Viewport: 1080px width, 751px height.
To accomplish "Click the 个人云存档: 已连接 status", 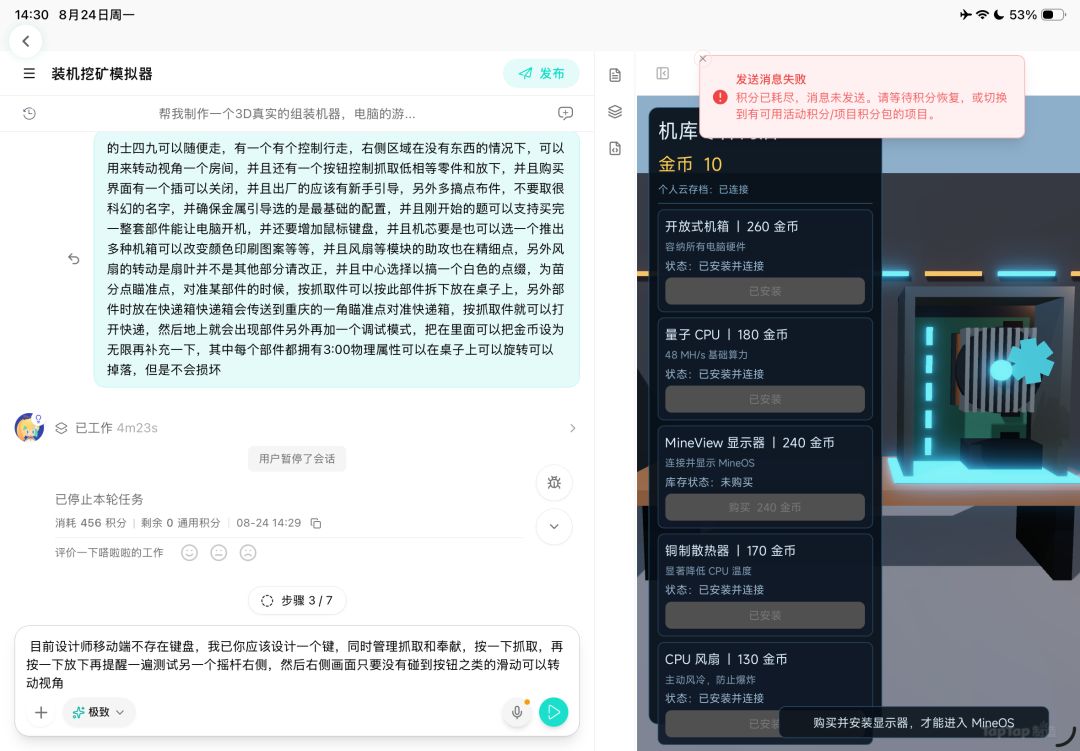I will 703,189.
